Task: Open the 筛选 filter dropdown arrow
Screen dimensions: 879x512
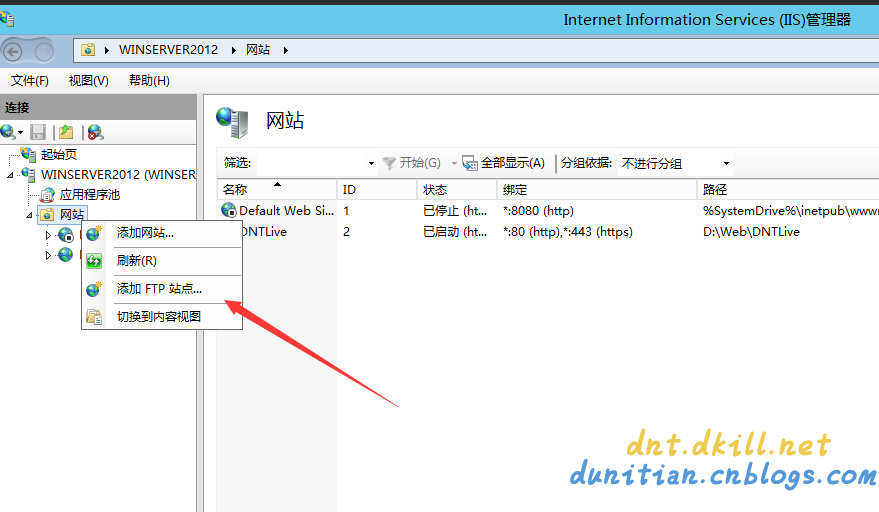Action: click(x=371, y=164)
